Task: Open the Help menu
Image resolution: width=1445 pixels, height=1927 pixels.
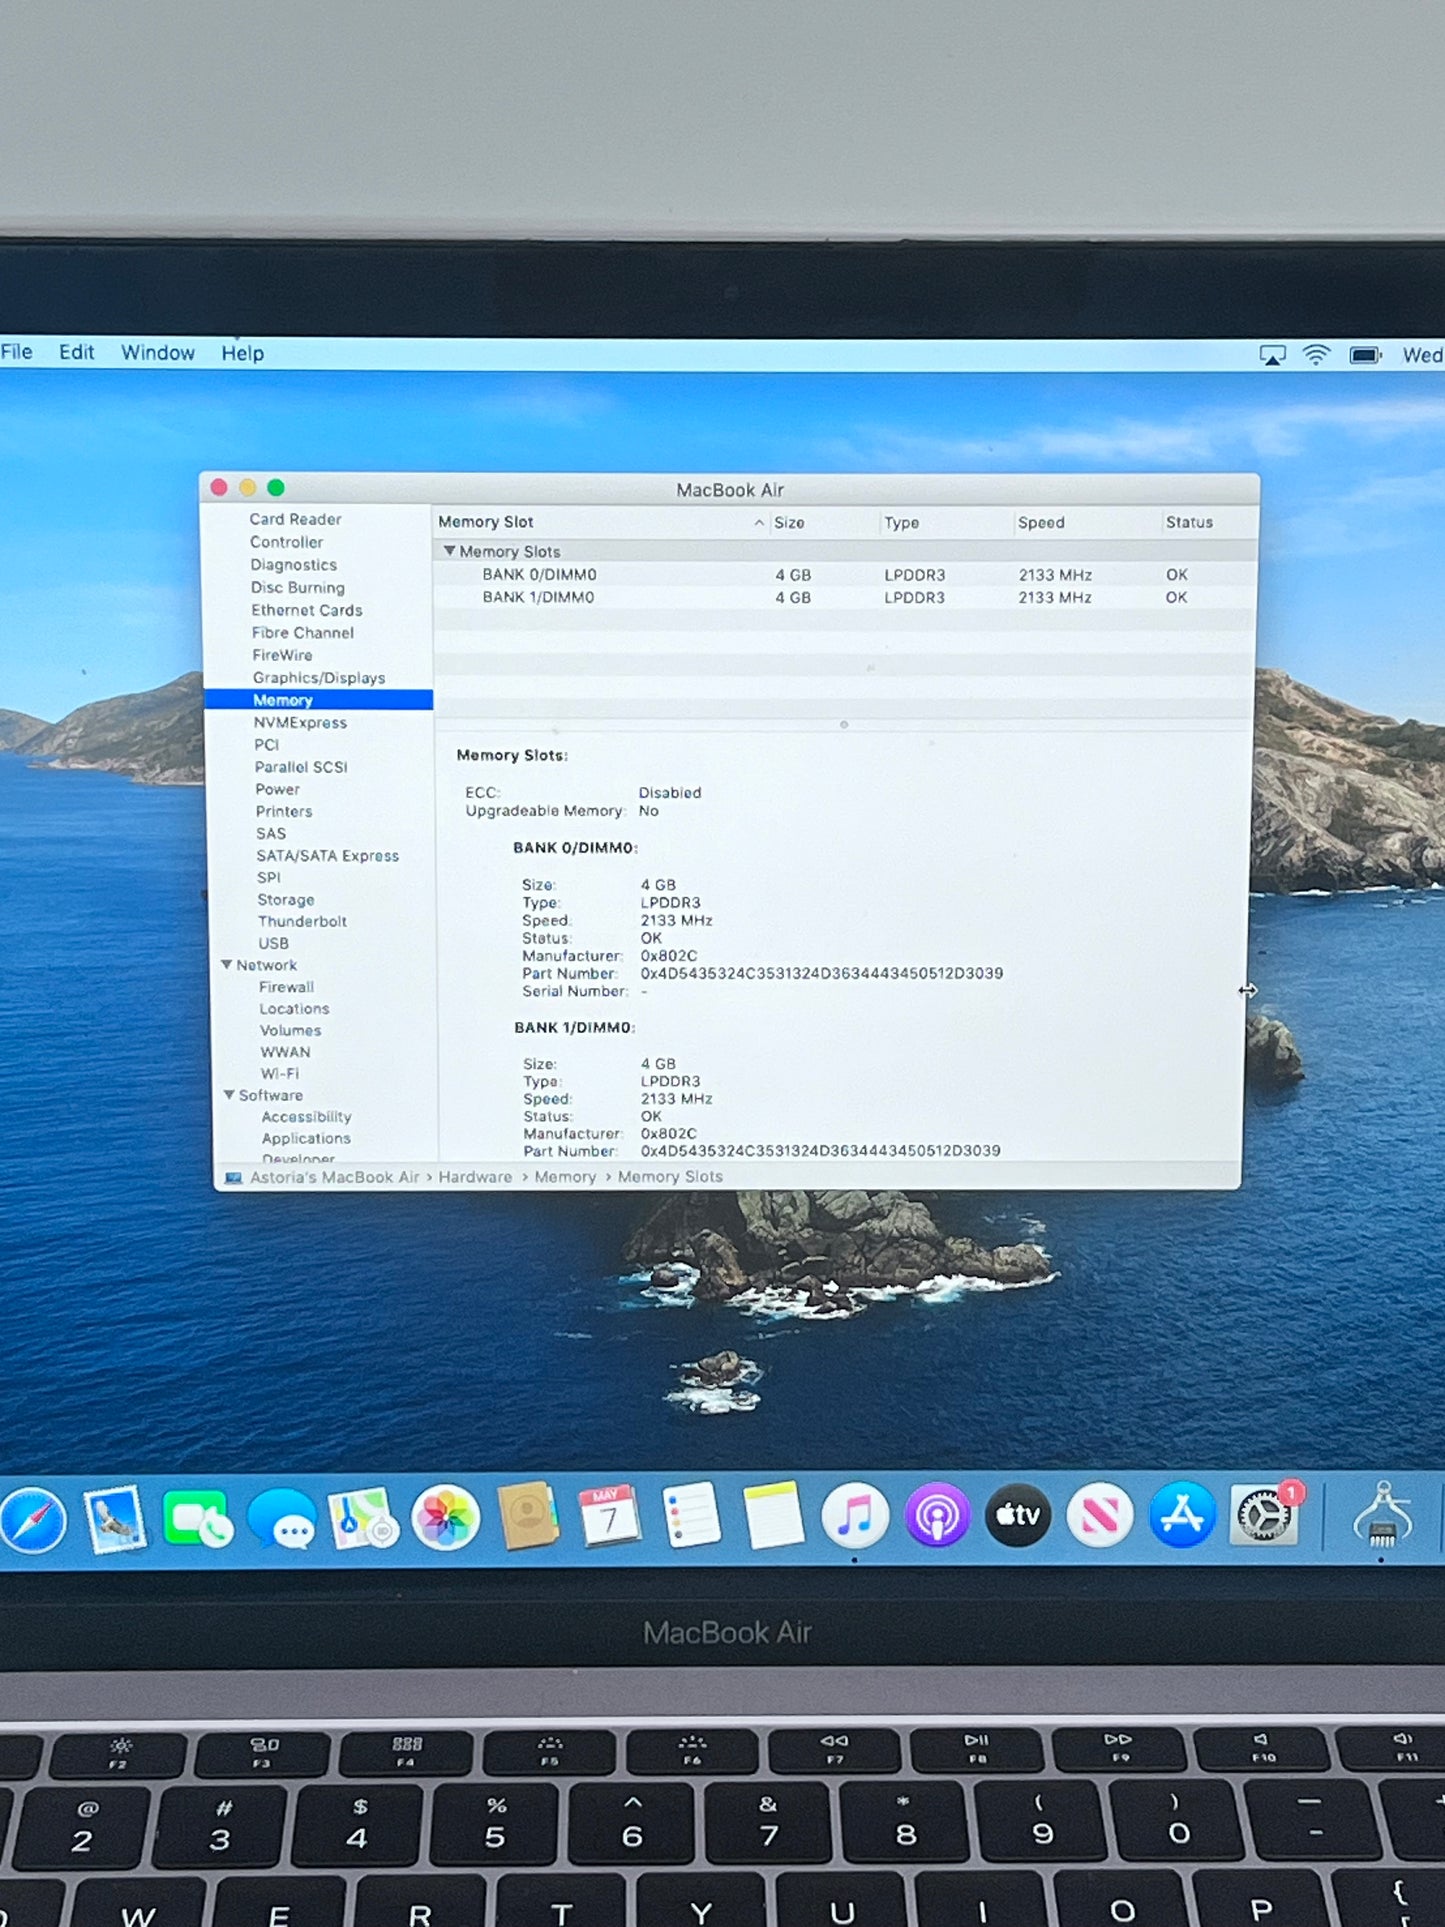Action: [242, 353]
